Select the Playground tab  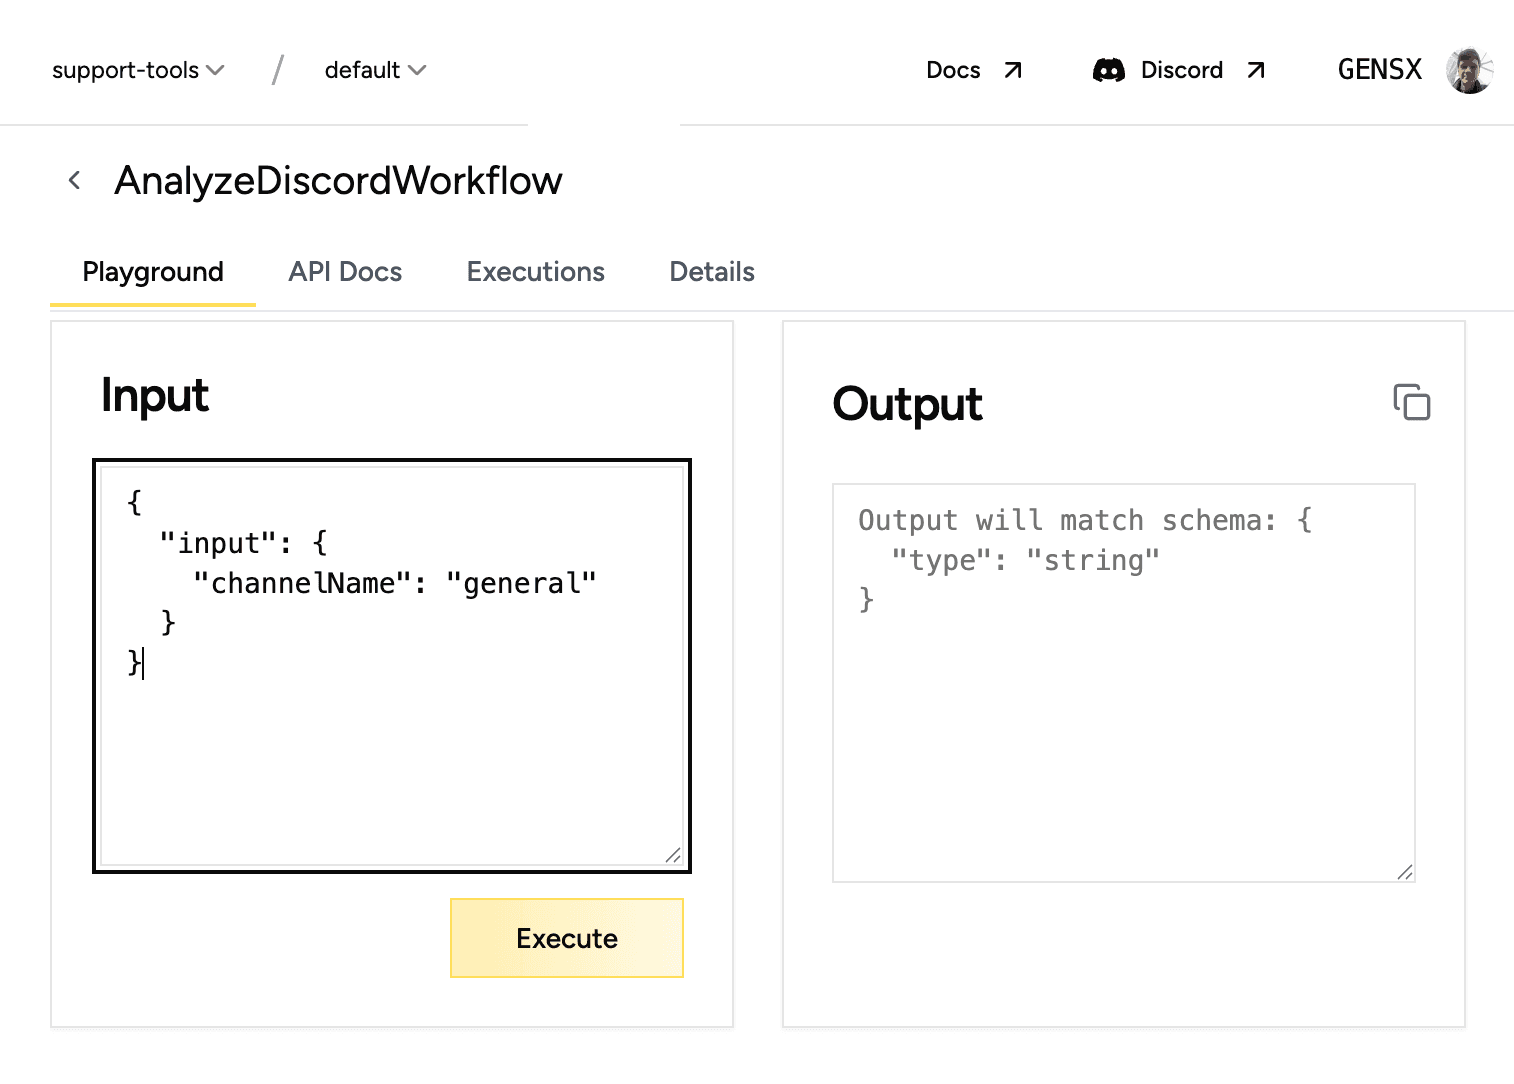click(152, 271)
